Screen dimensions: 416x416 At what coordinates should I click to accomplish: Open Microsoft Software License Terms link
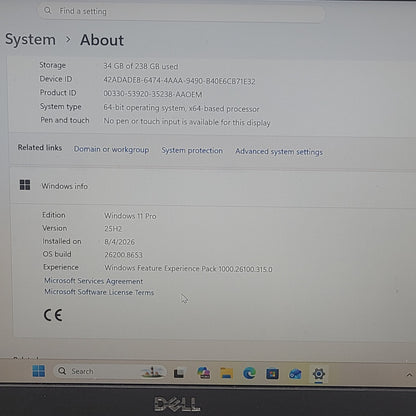click(x=99, y=292)
